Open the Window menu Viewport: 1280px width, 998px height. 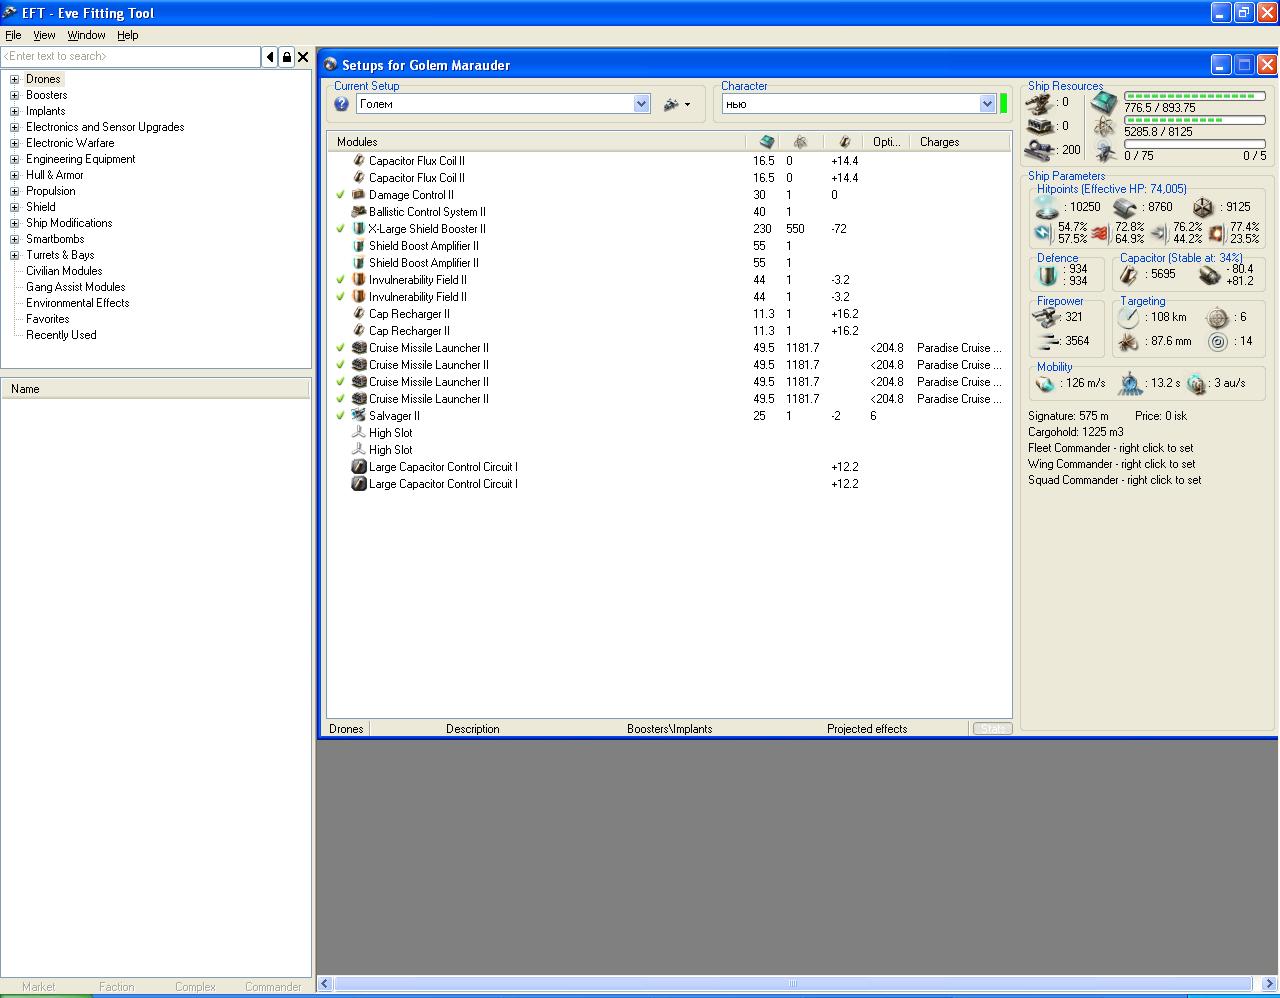pyautogui.click(x=86, y=35)
